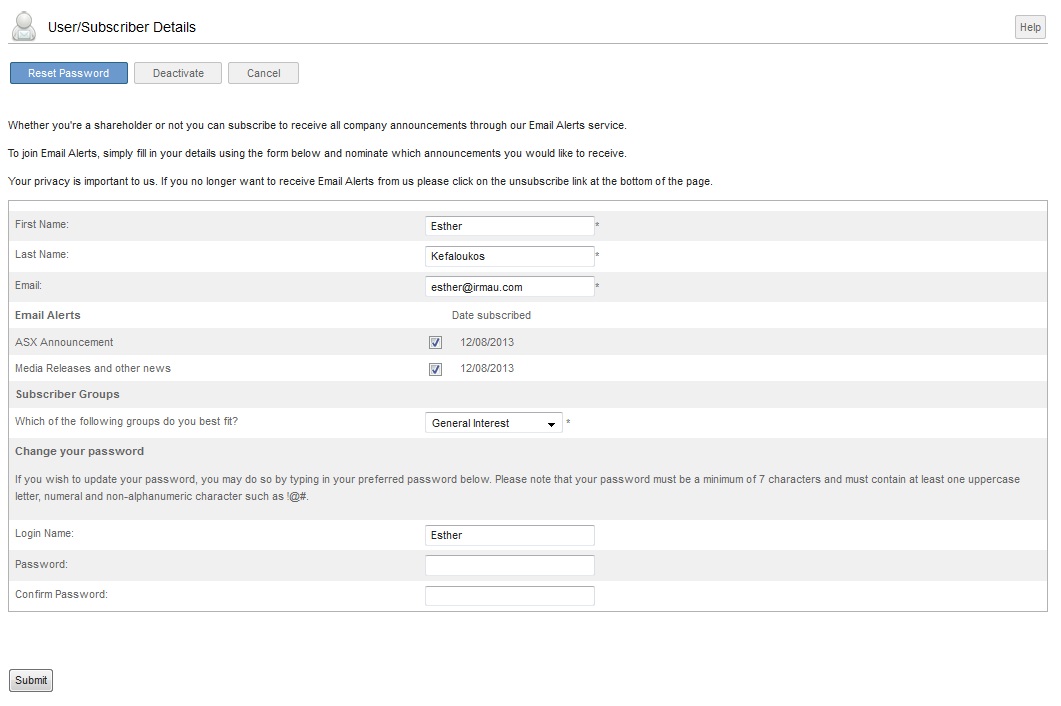The image size is (1061, 706).
Task: Click the Email Alerts section heading
Action: pos(47,315)
